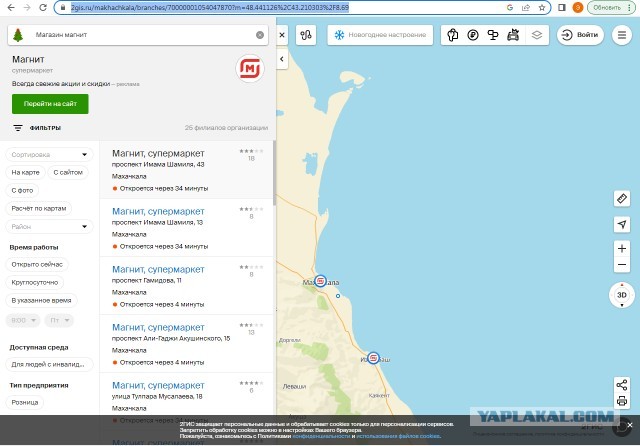Click the Новогоднее настроение snowflake button

(x=380, y=35)
